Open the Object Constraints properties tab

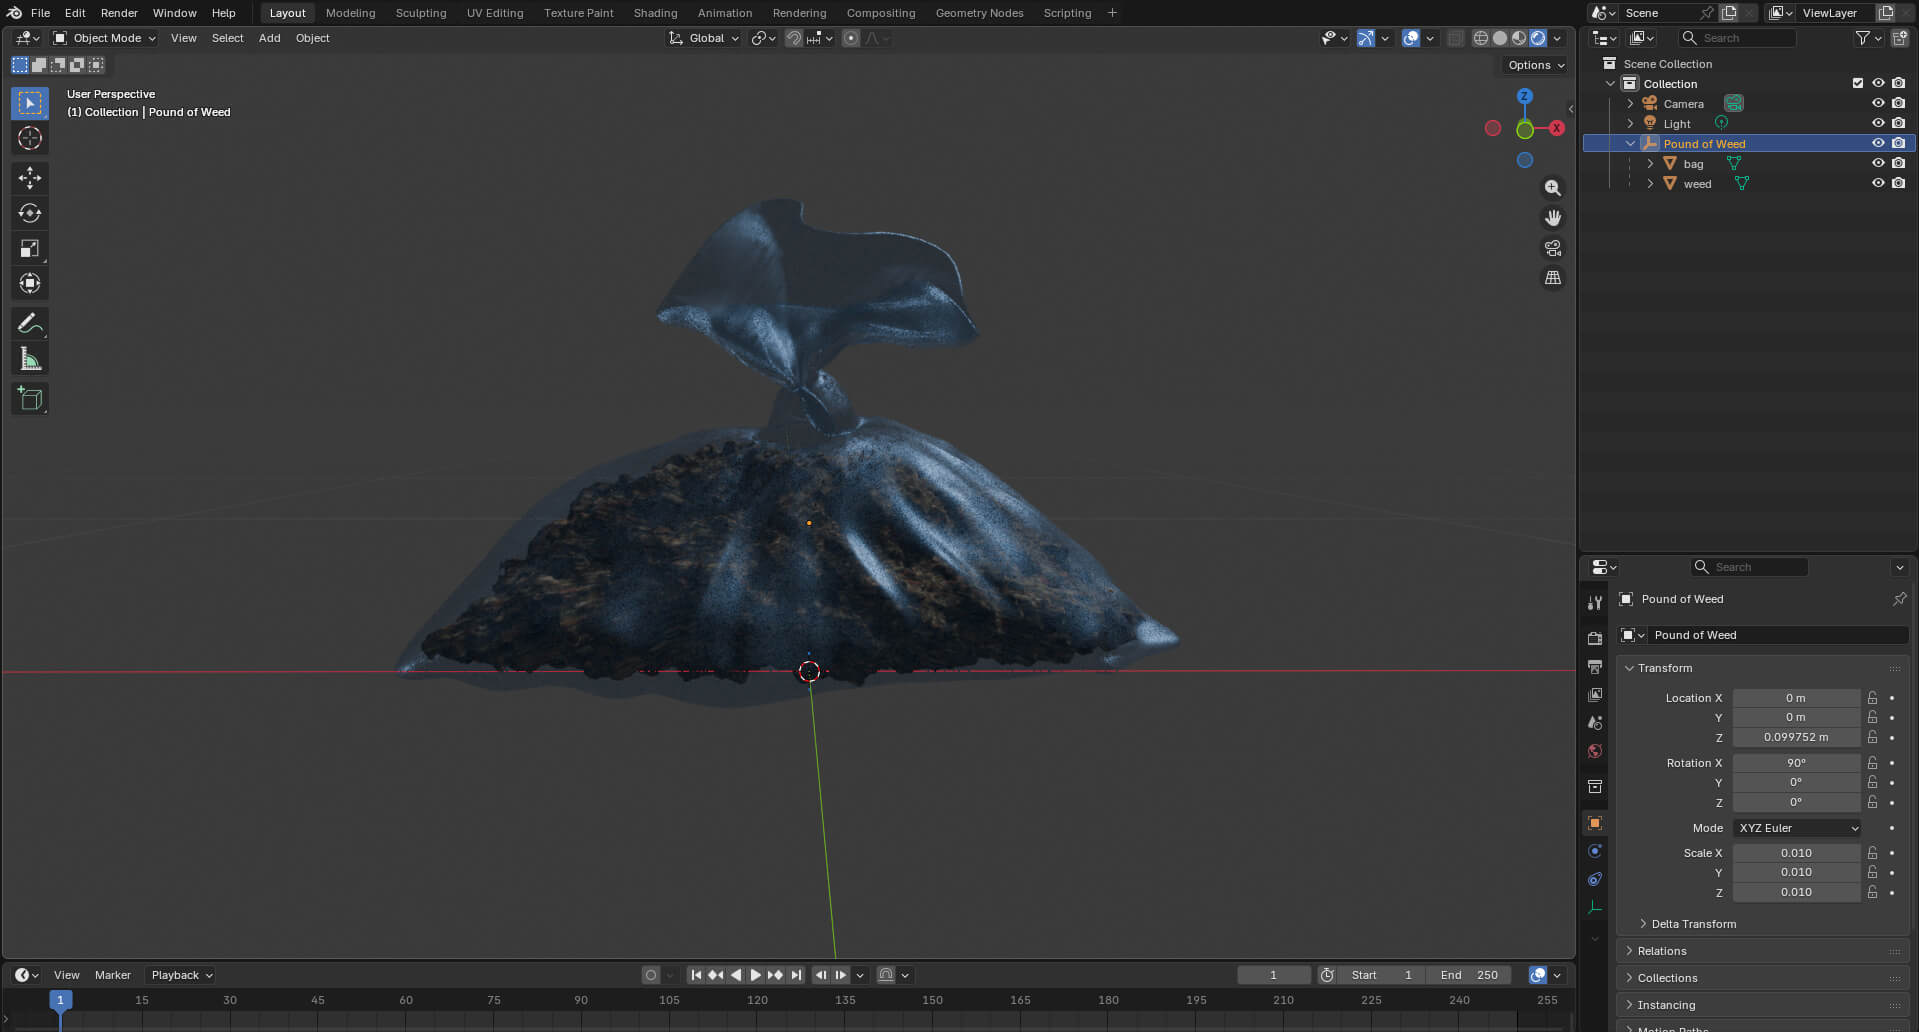point(1595,879)
